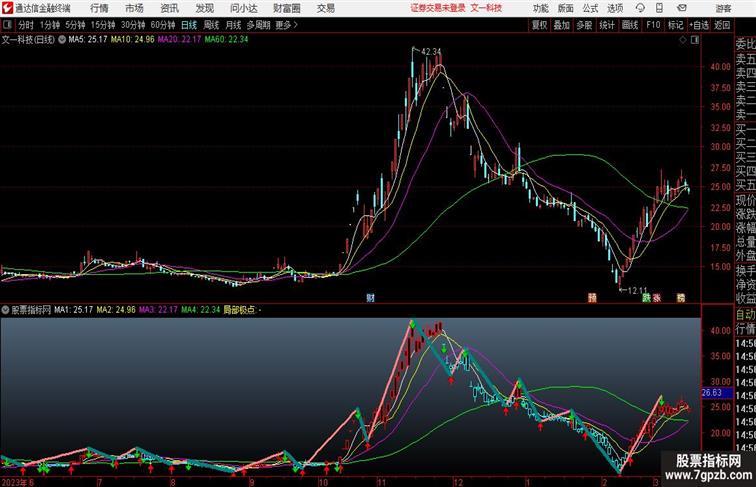Screen dimensions: 756x487
Task: Click the MA20: 22.17 indicator value
Action: pyautogui.click(x=179, y=40)
